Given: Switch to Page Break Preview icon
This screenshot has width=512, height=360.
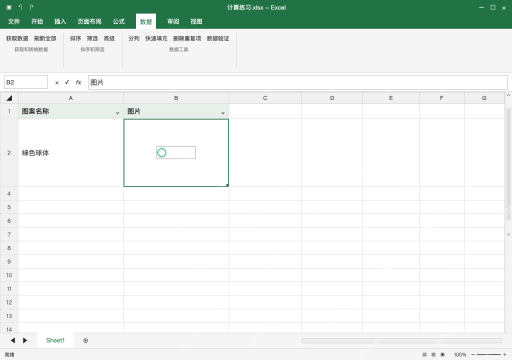Looking at the screenshot, I should [443, 355].
